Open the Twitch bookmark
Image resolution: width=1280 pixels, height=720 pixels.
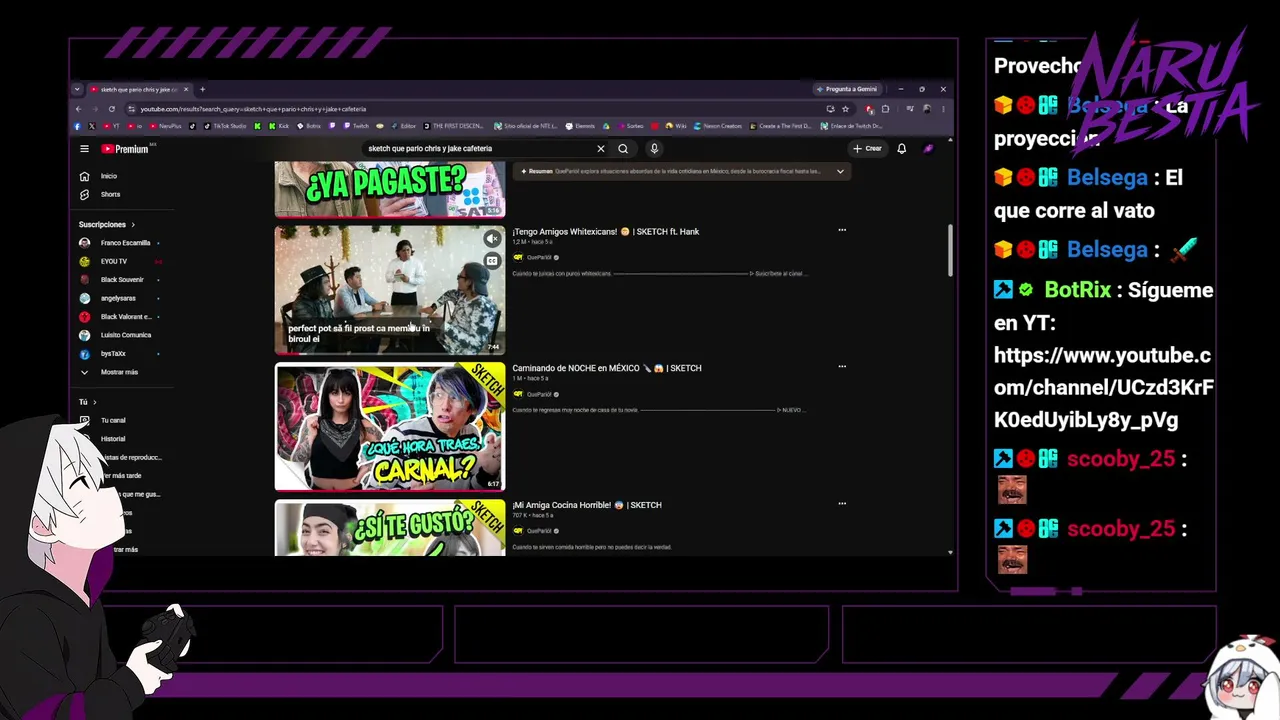(x=356, y=126)
